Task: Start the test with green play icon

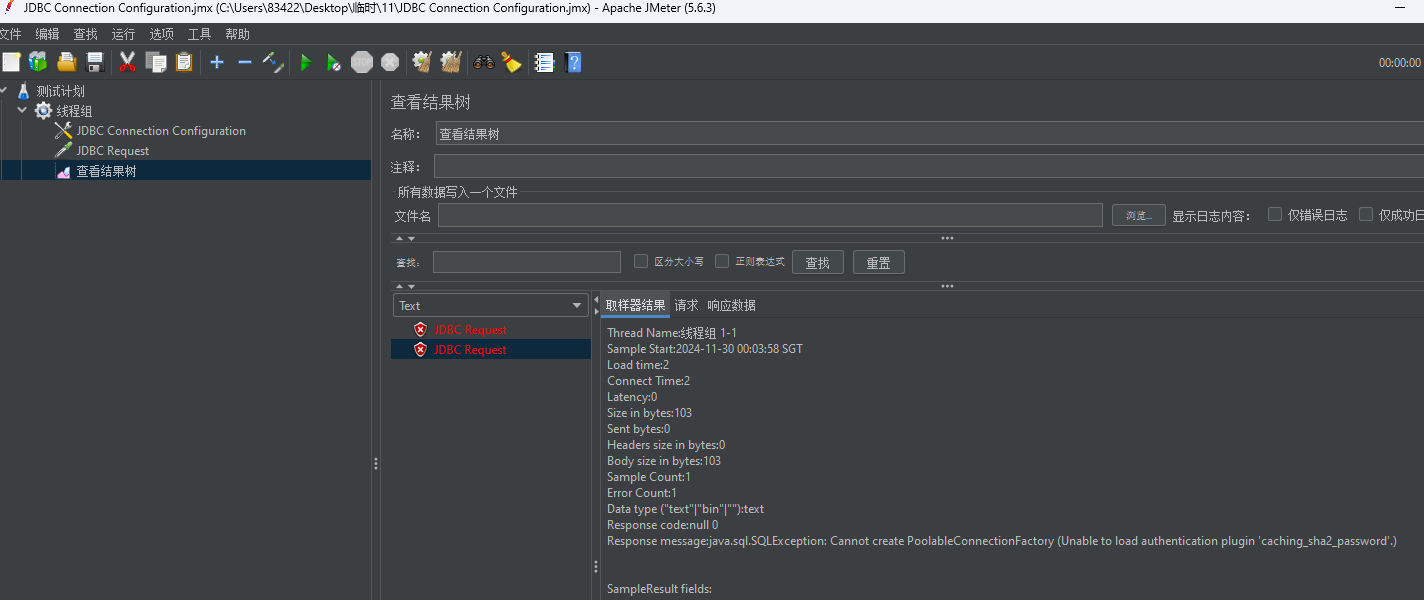Action: [306, 62]
